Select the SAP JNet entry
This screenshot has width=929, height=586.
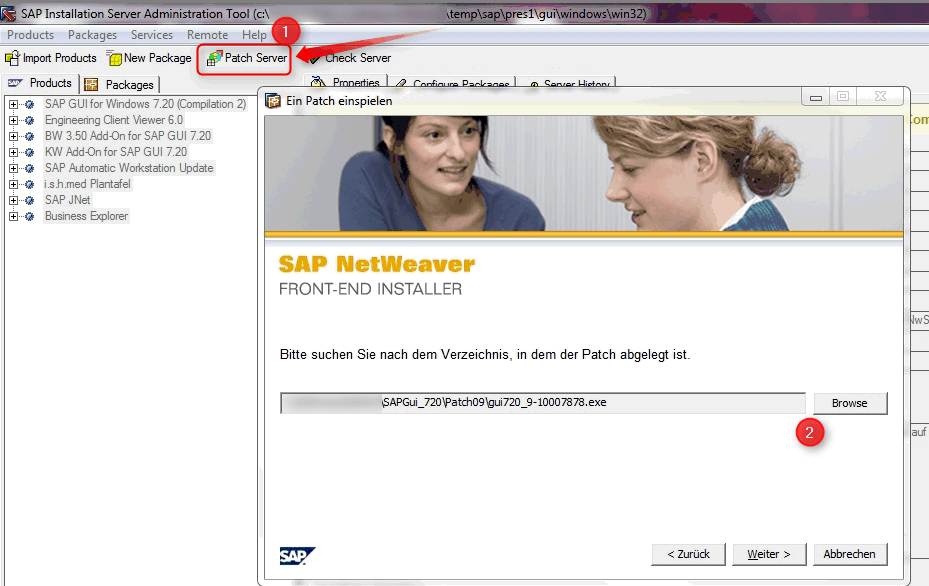click(68, 200)
